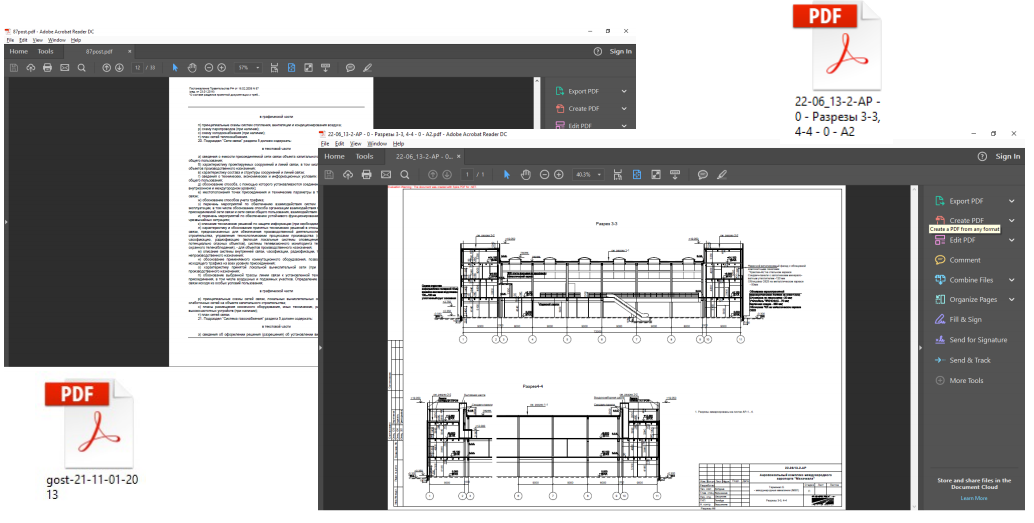Click vertical scrollbar of the 22-06_13-2-AP document

click(914, 346)
